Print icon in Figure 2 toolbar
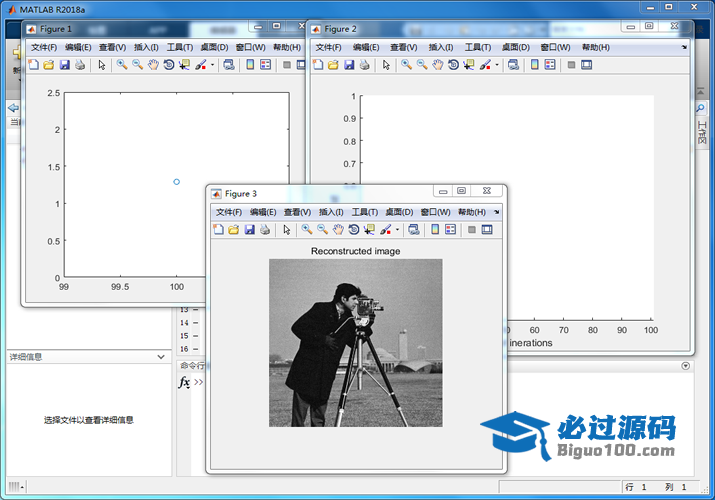The height and width of the screenshot is (500, 715). (364, 65)
